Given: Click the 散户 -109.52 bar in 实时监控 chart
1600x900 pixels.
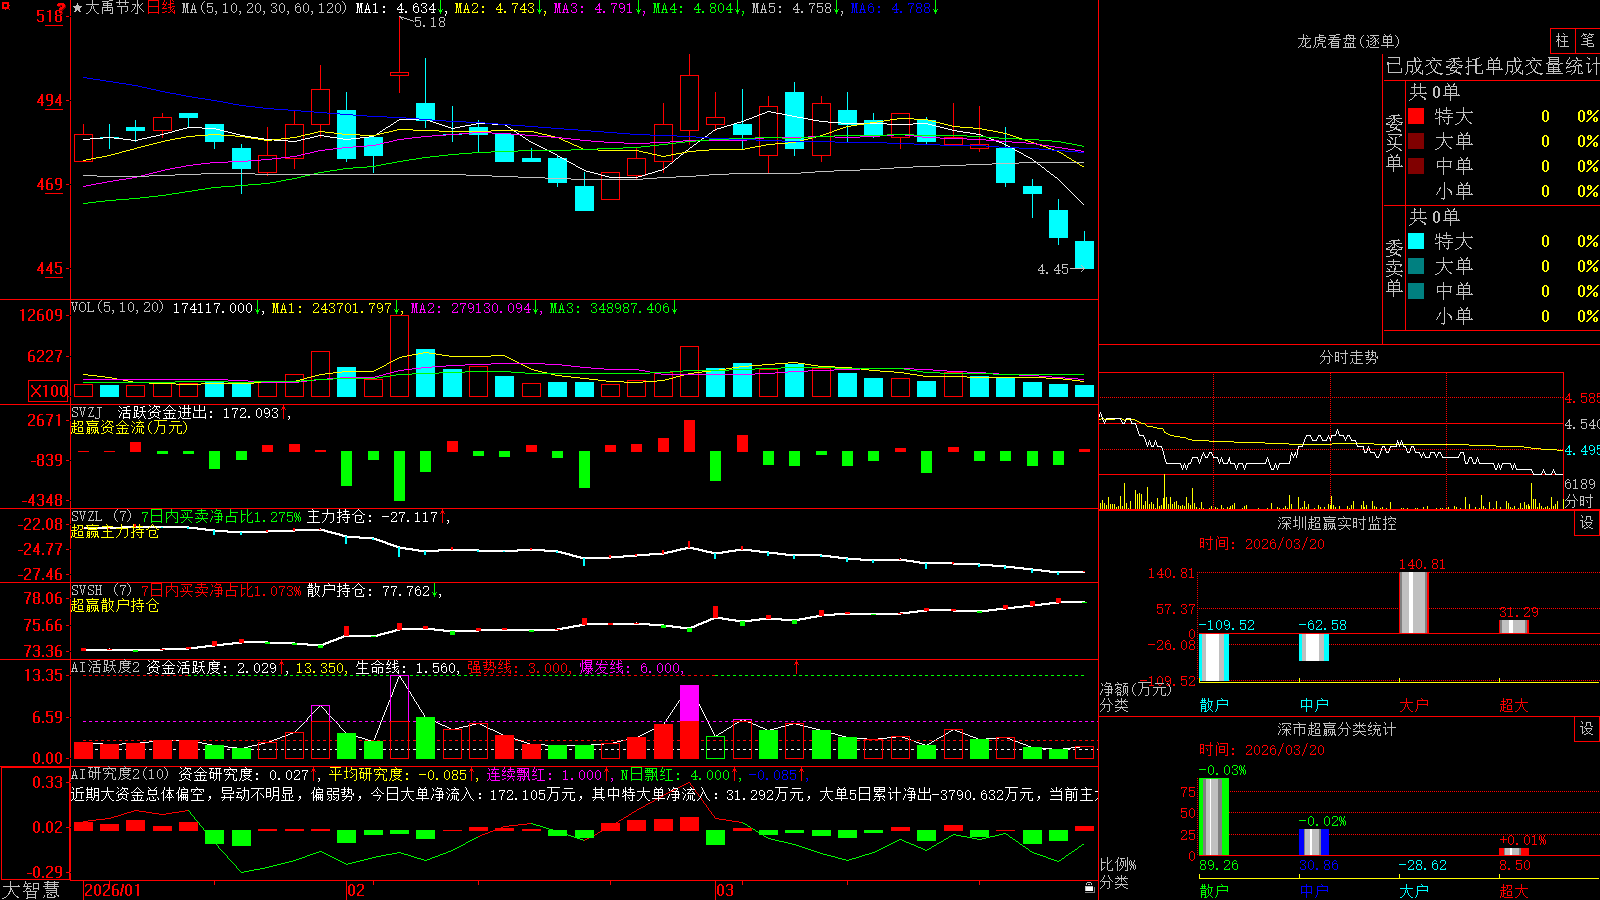Looking at the screenshot, I should pyautogui.click(x=1213, y=657).
